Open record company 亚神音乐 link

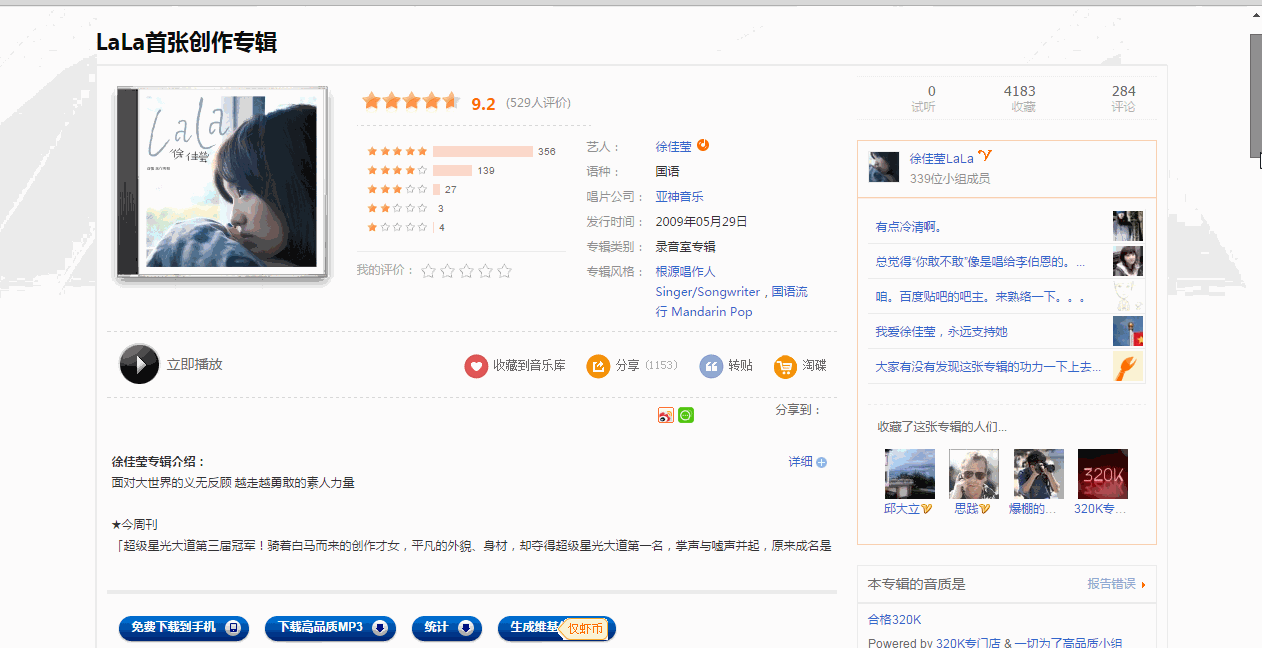(x=680, y=196)
